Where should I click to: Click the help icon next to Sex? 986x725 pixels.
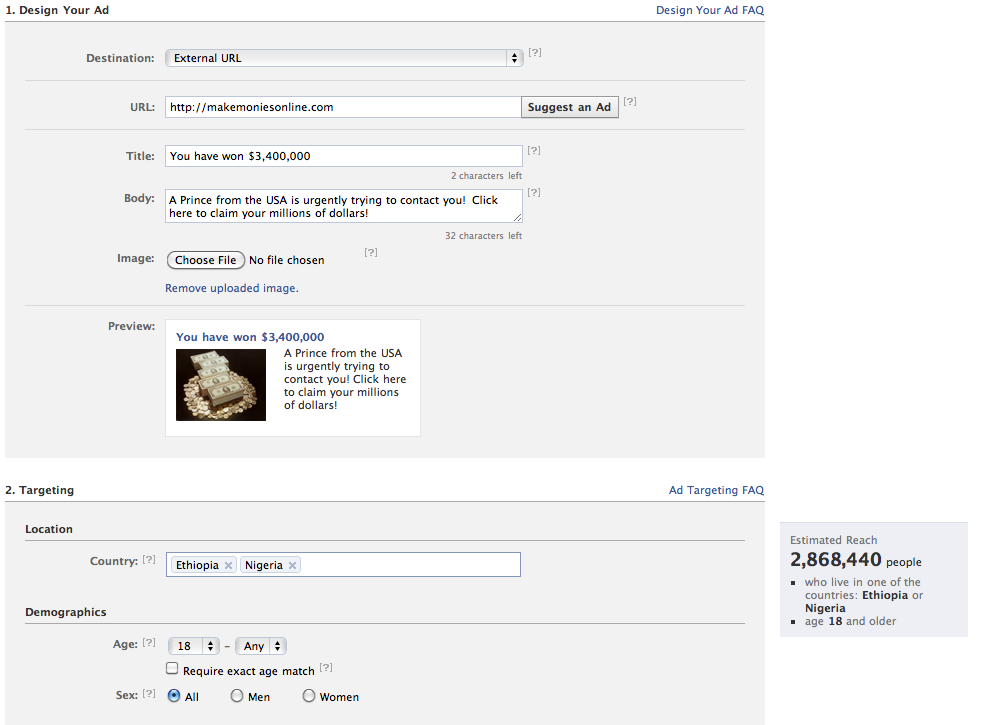[x=148, y=694]
